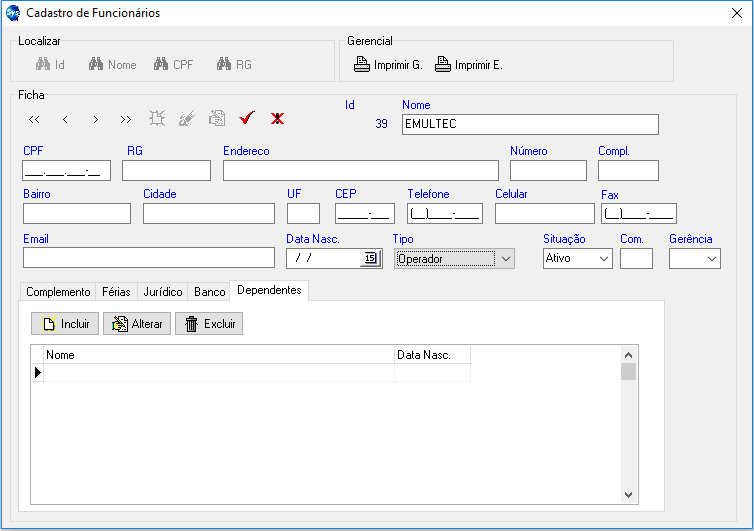This screenshot has height=531, width=754.
Task: Go to next record with > button
Action: click(x=95, y=119)
